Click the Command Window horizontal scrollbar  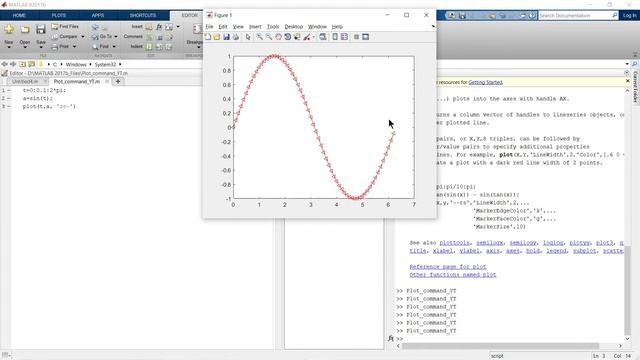[x=500, y=346]
